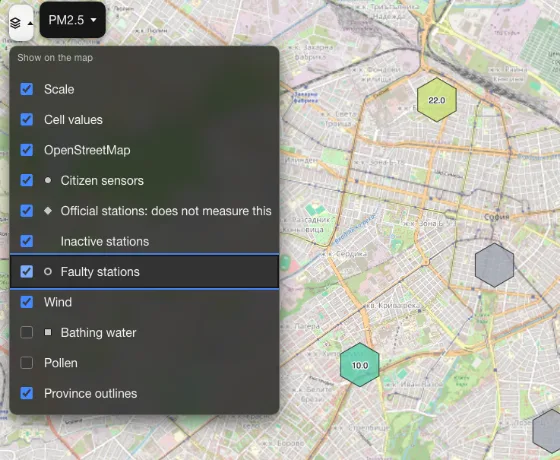Open the PM2.5 pollutant dropdown
560x460 pixels.
[72, 20]
